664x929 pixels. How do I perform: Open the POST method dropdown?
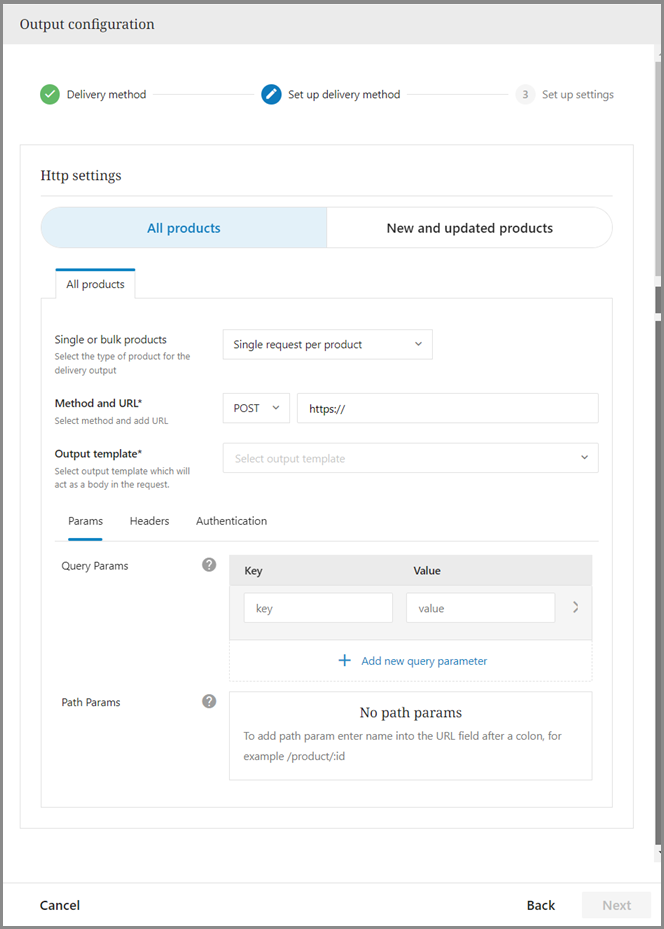point(256,408)
